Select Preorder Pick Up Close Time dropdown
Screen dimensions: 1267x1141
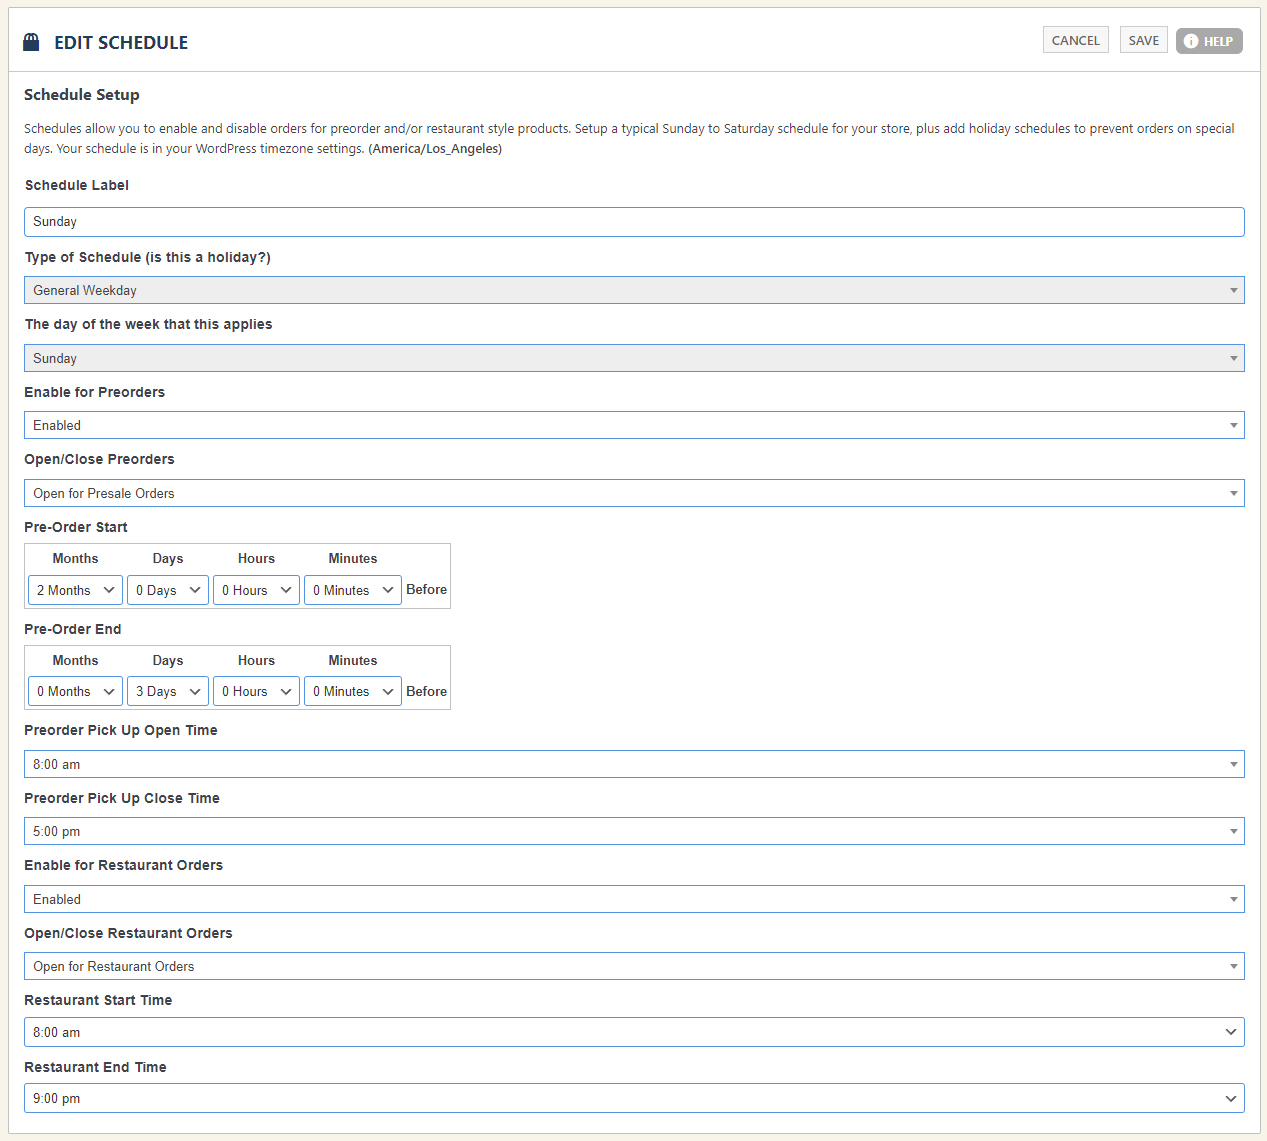(634, 831)
